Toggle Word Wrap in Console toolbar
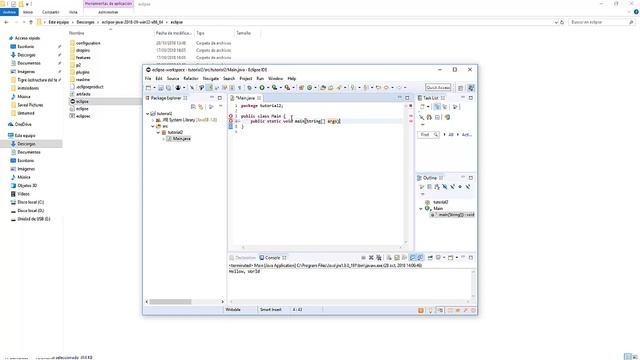The width and height of the screenshot is (640, 360). [x=404, y=258]
